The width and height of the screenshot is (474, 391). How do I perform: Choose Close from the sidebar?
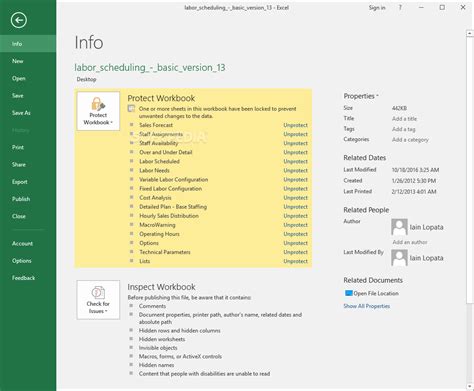click(28, 216)
